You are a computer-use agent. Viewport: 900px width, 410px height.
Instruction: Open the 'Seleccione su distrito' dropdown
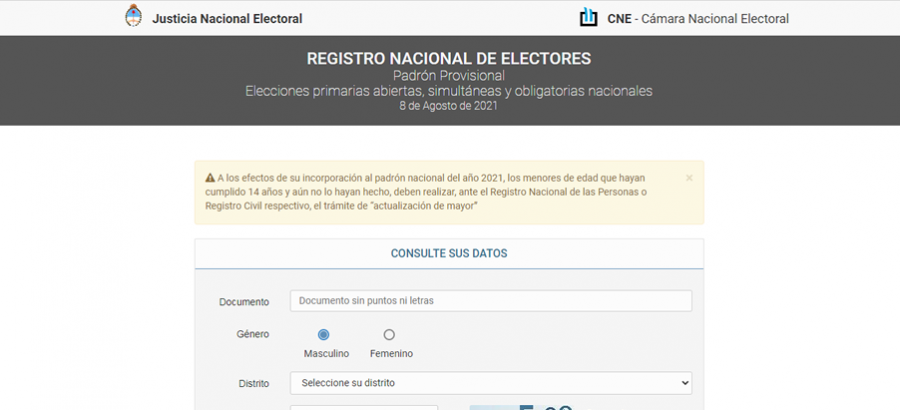491,383
